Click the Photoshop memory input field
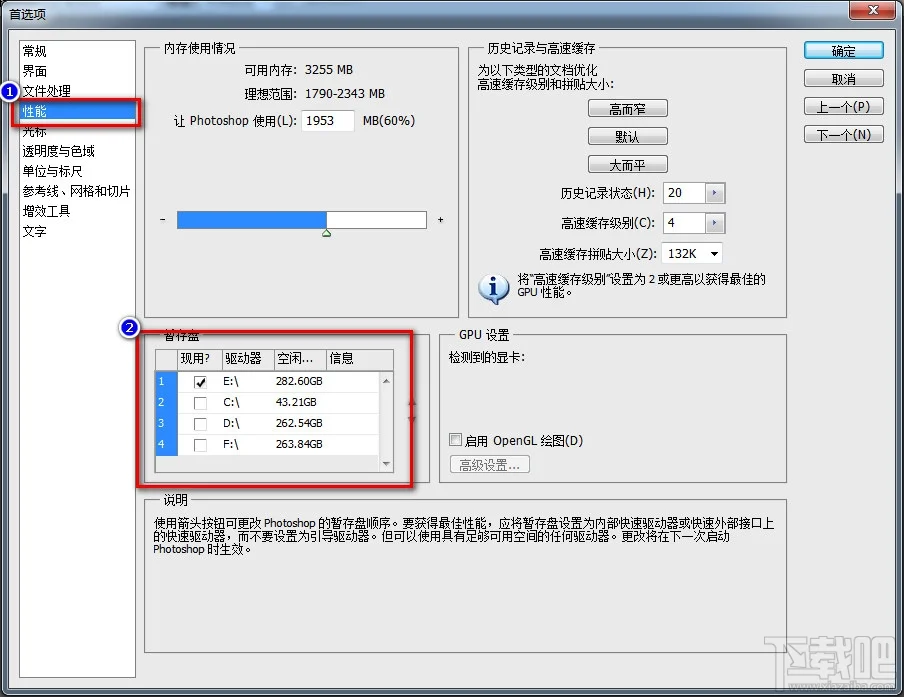904x697 pixels. (330, 120)
